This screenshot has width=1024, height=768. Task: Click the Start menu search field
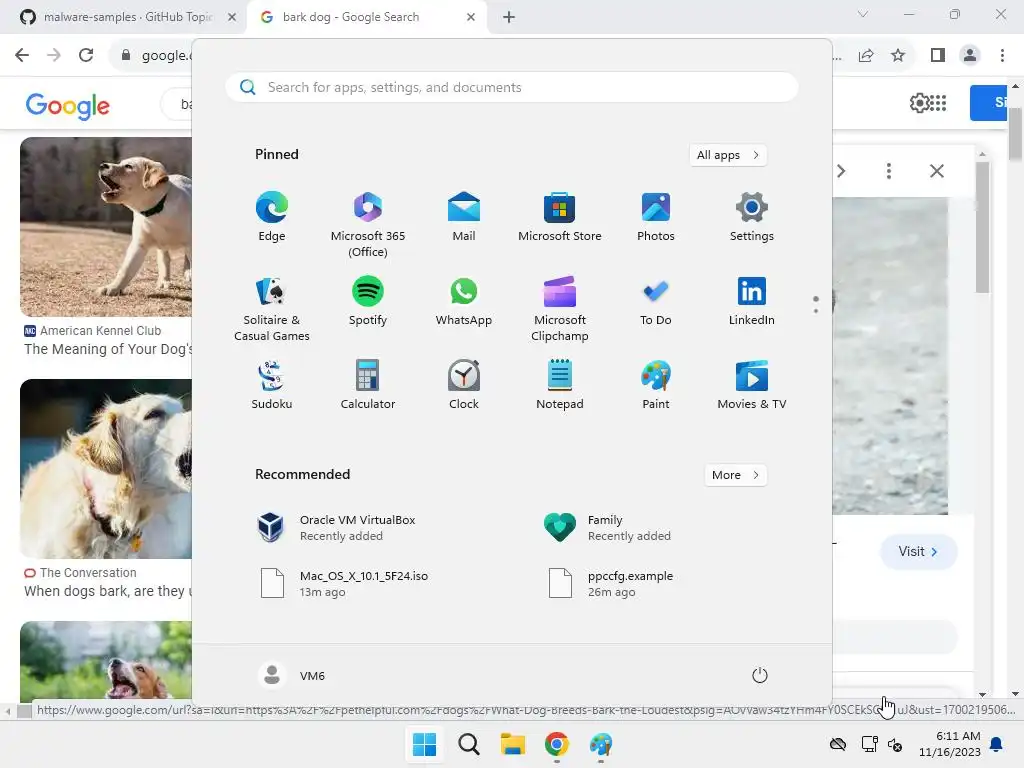(x=512, y=88)
